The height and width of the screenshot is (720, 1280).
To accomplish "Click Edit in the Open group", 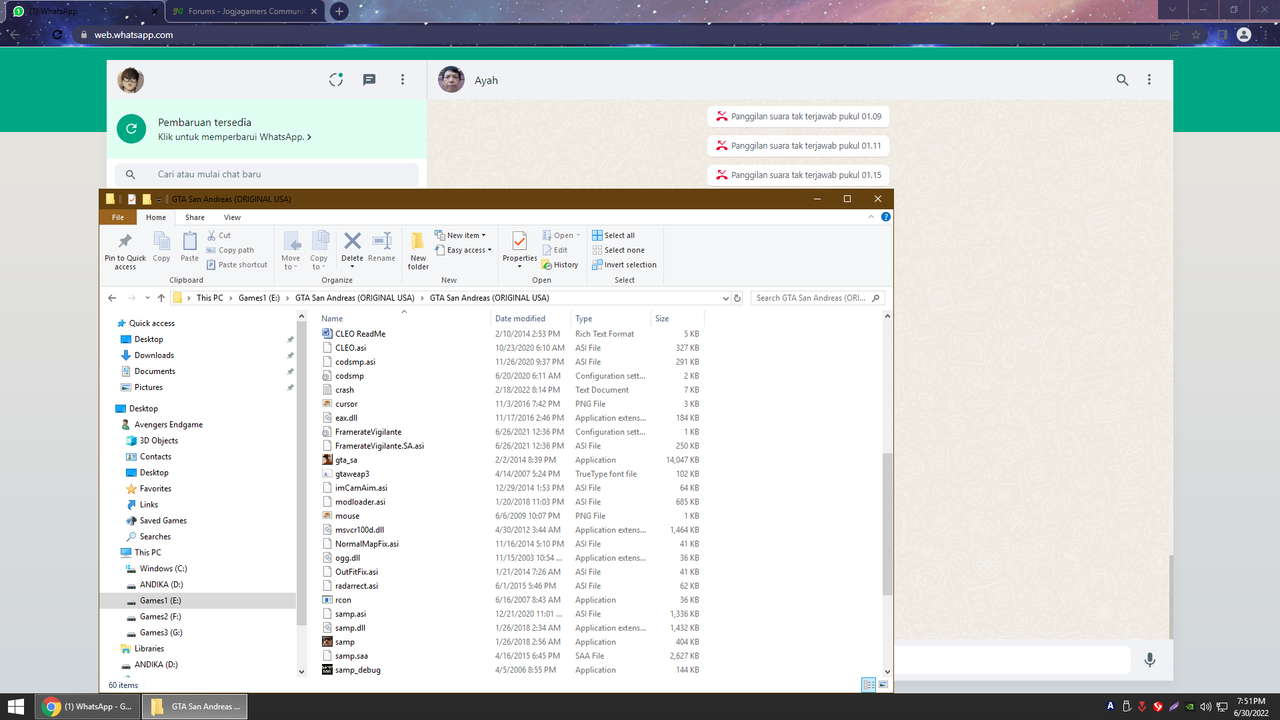I will (555, 250).
